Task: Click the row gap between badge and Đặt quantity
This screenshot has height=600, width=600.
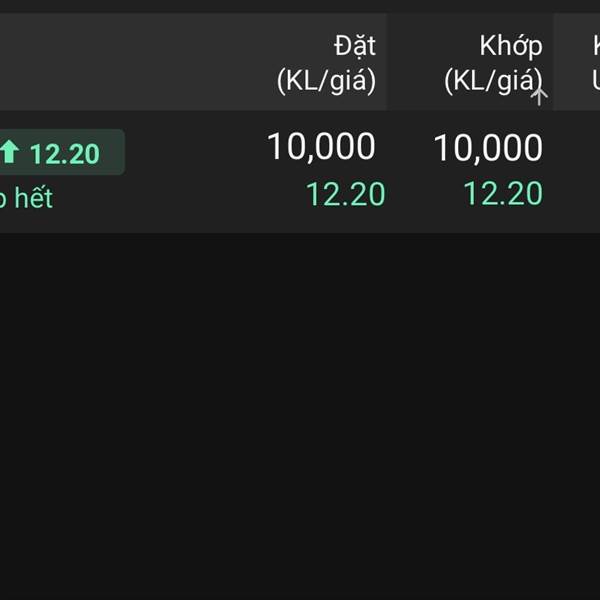Action: click(x=195, y=153)
